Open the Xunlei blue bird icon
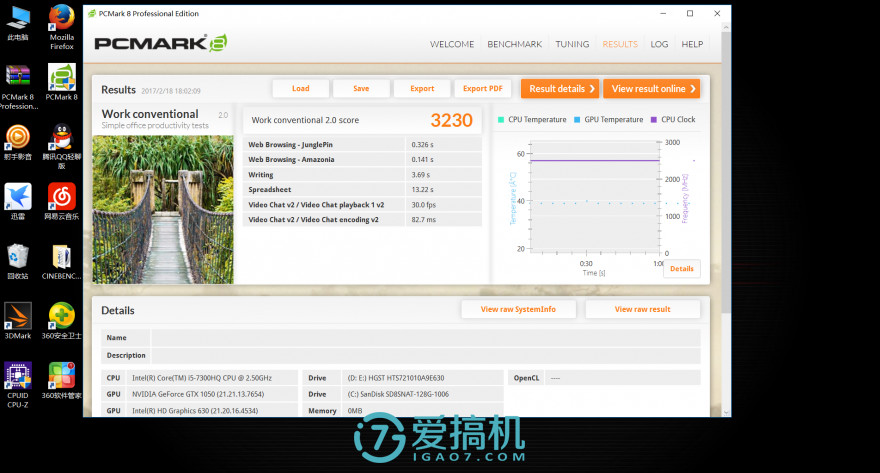 pos(17,201)
